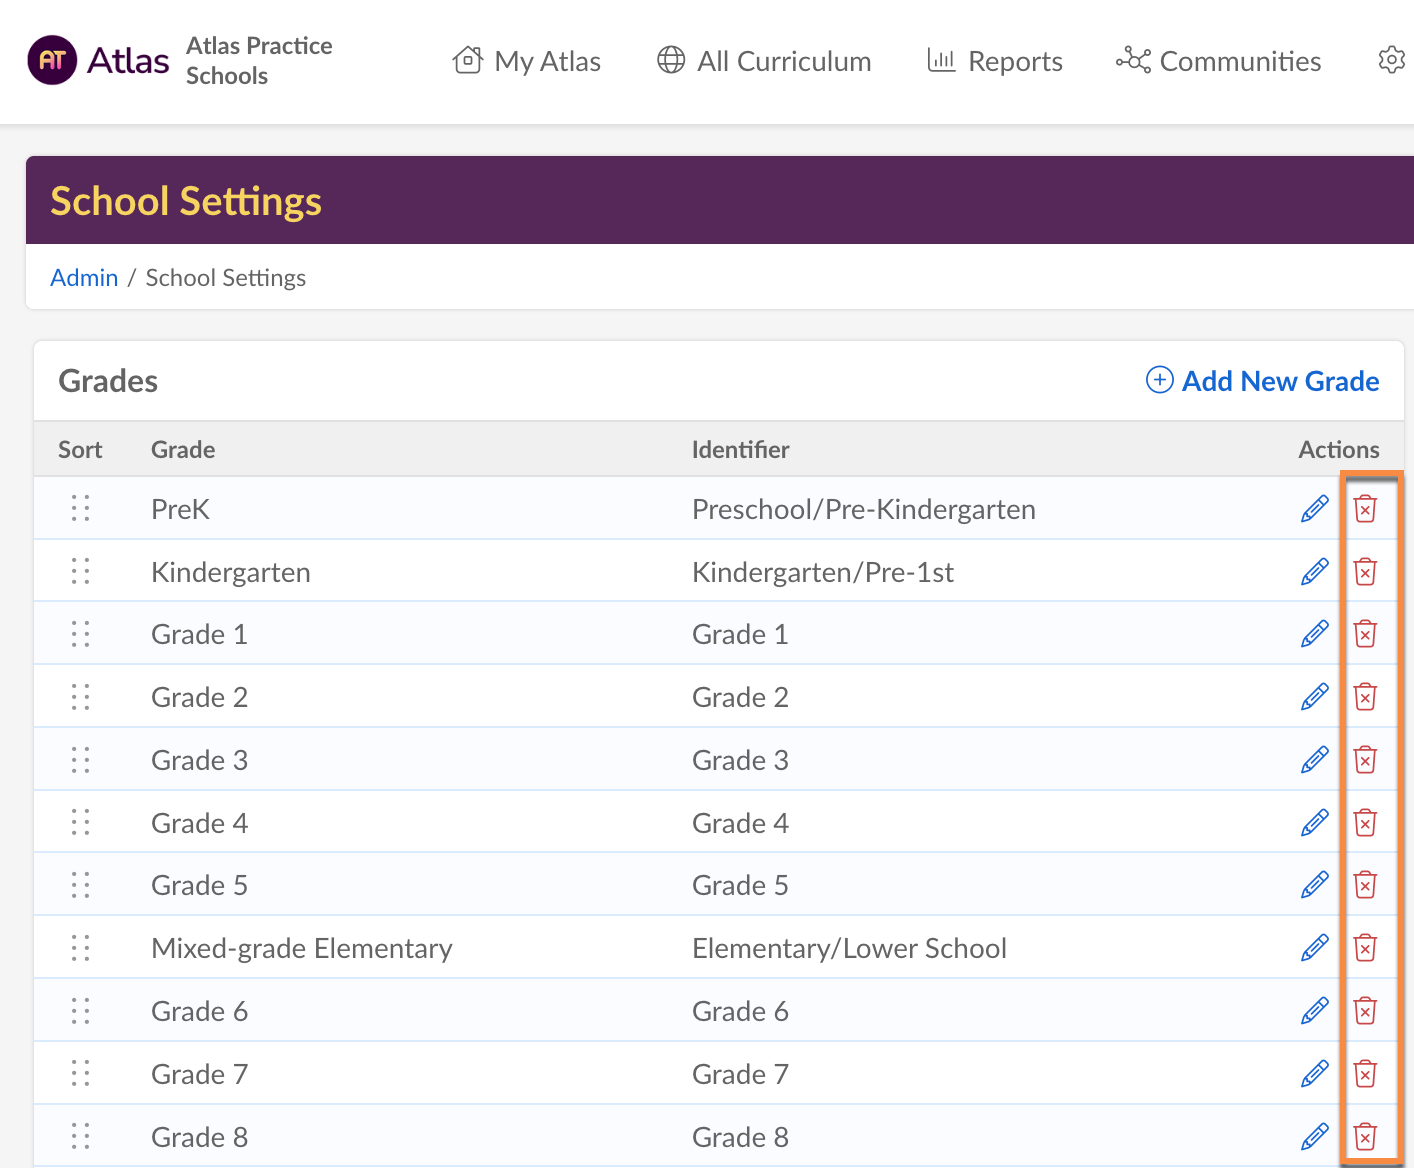Click Add New Grade

(x=1262, y=381)
